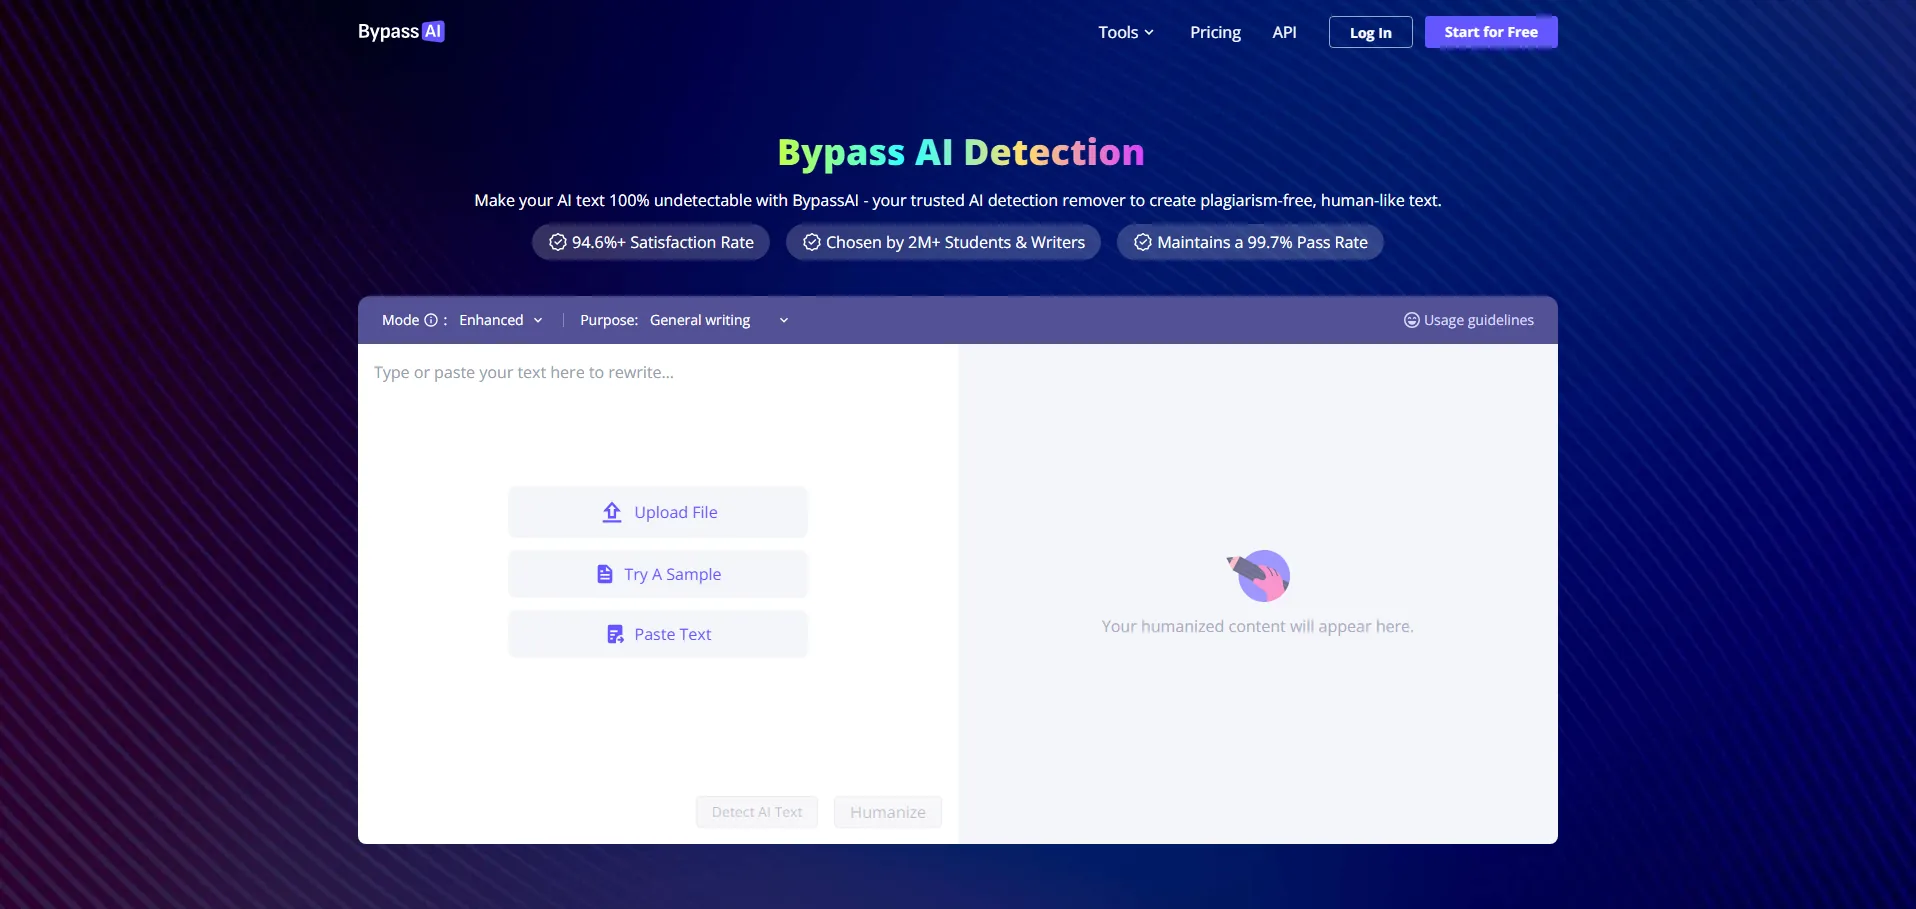Click Start for Free button

(x=1490, y=32)
